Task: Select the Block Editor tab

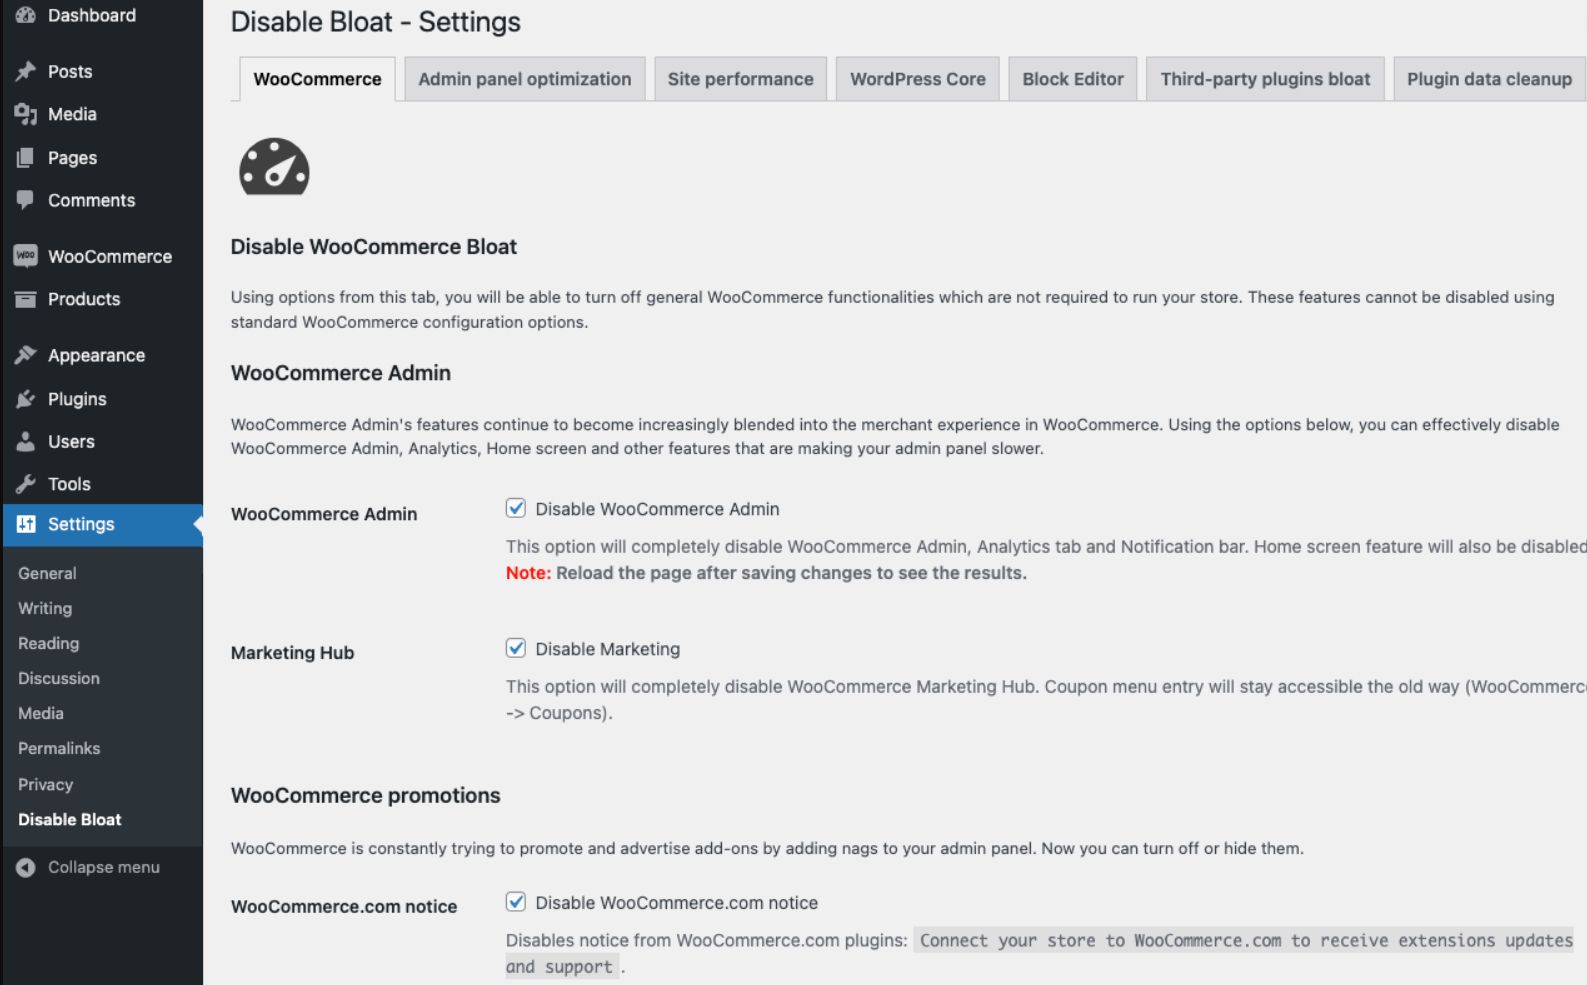Action: [x=1072, y=79]
